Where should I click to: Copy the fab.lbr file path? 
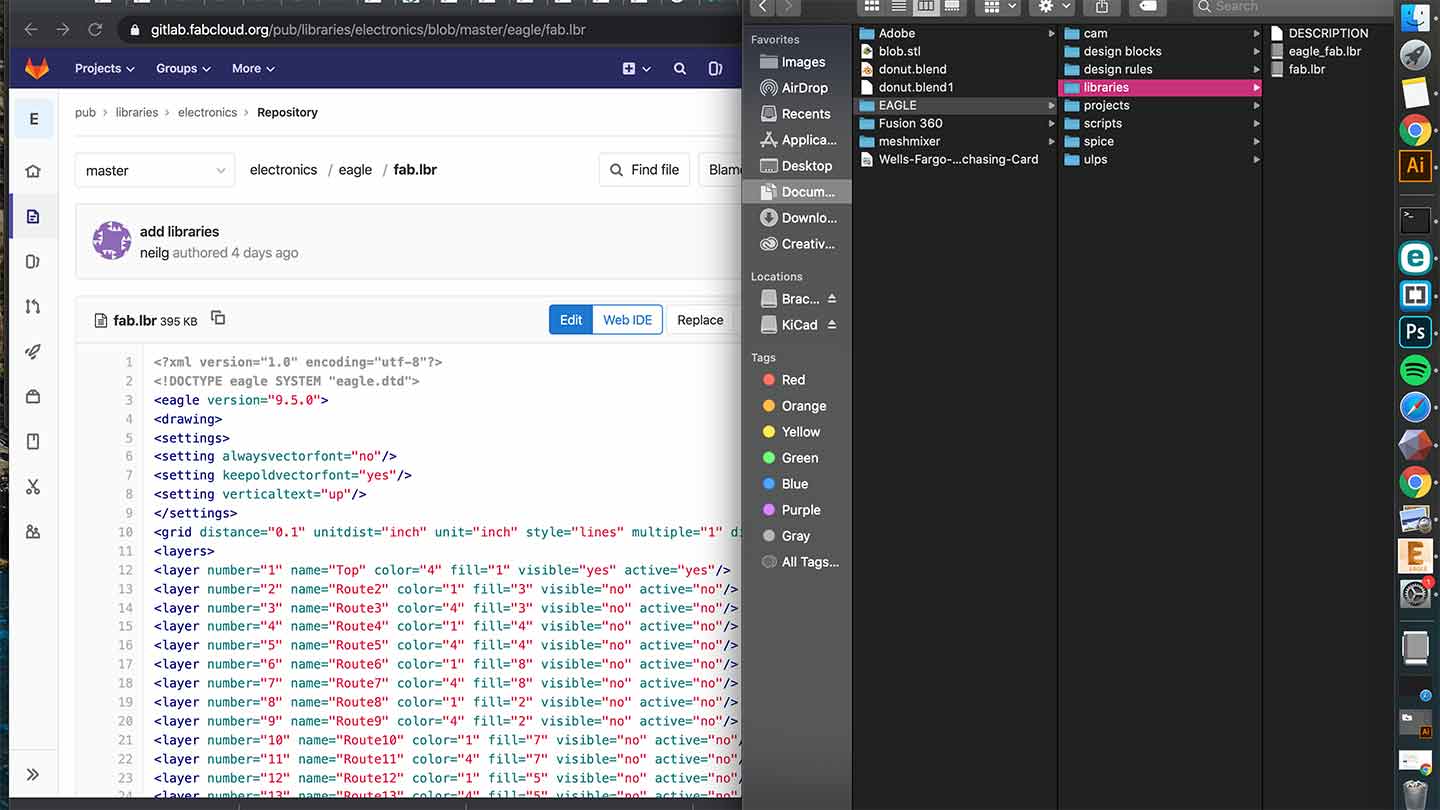click(218, 318)
